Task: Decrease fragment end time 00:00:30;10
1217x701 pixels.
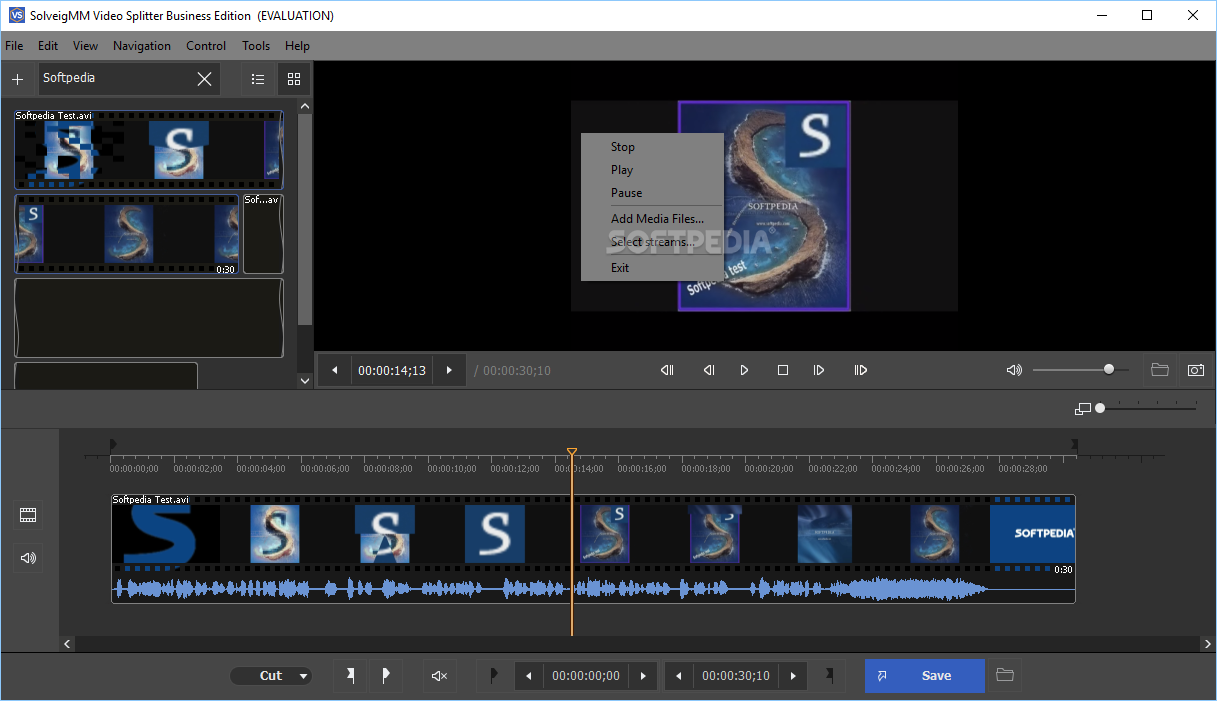Action: tap(679, 676)
